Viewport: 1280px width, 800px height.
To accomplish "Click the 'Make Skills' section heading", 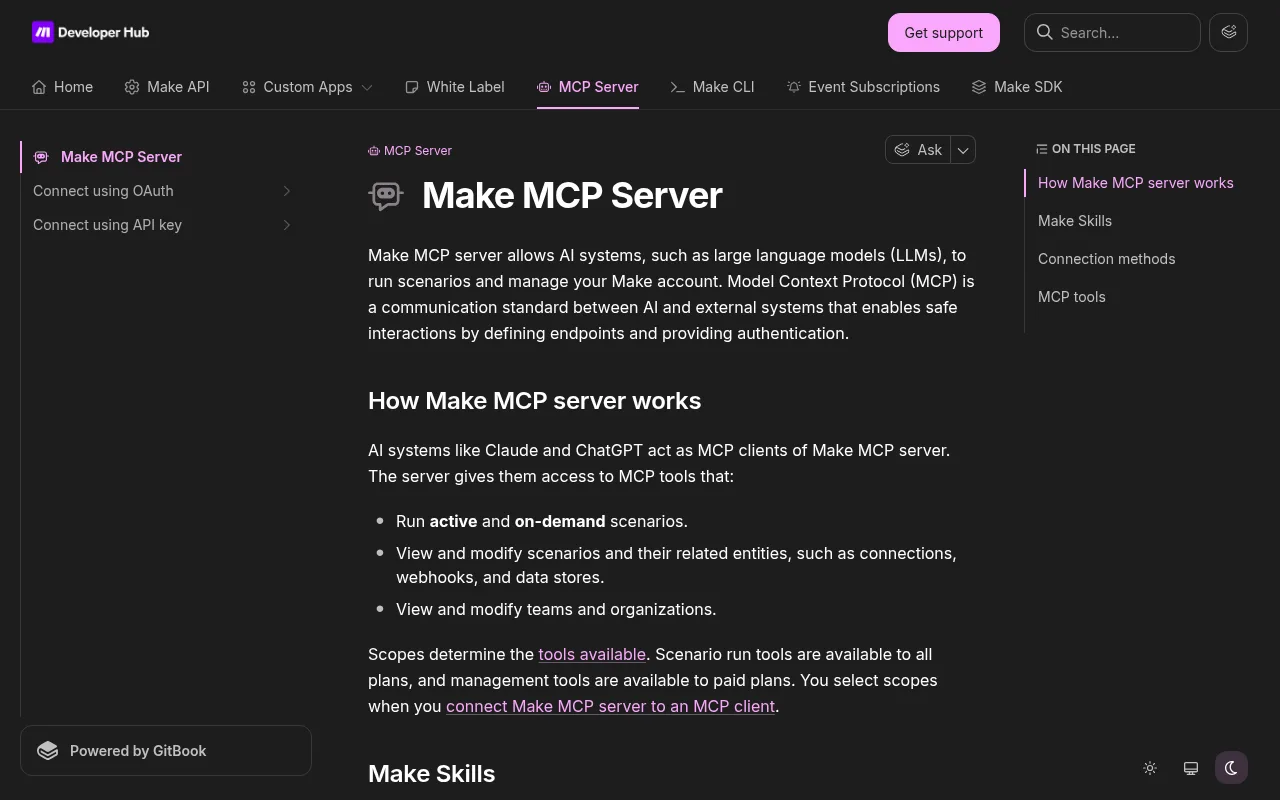I will coord(432,774).
